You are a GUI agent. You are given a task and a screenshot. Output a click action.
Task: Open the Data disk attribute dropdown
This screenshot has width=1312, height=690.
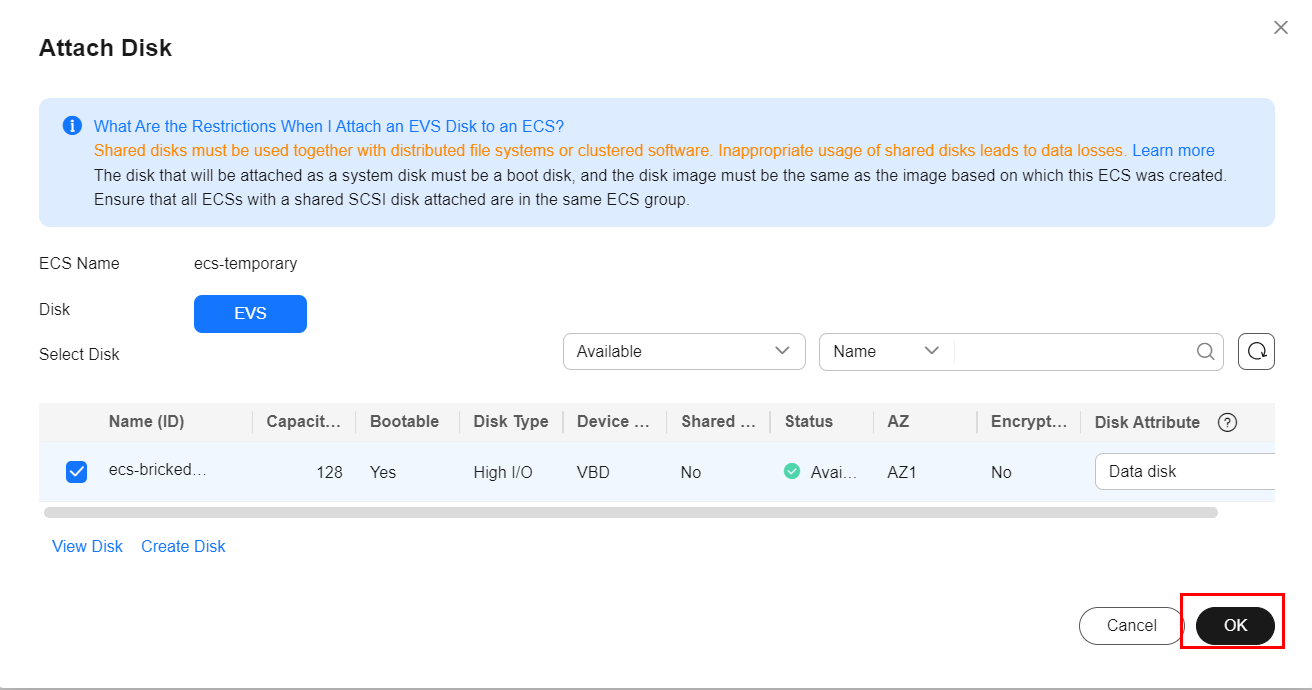[1185, 472]
